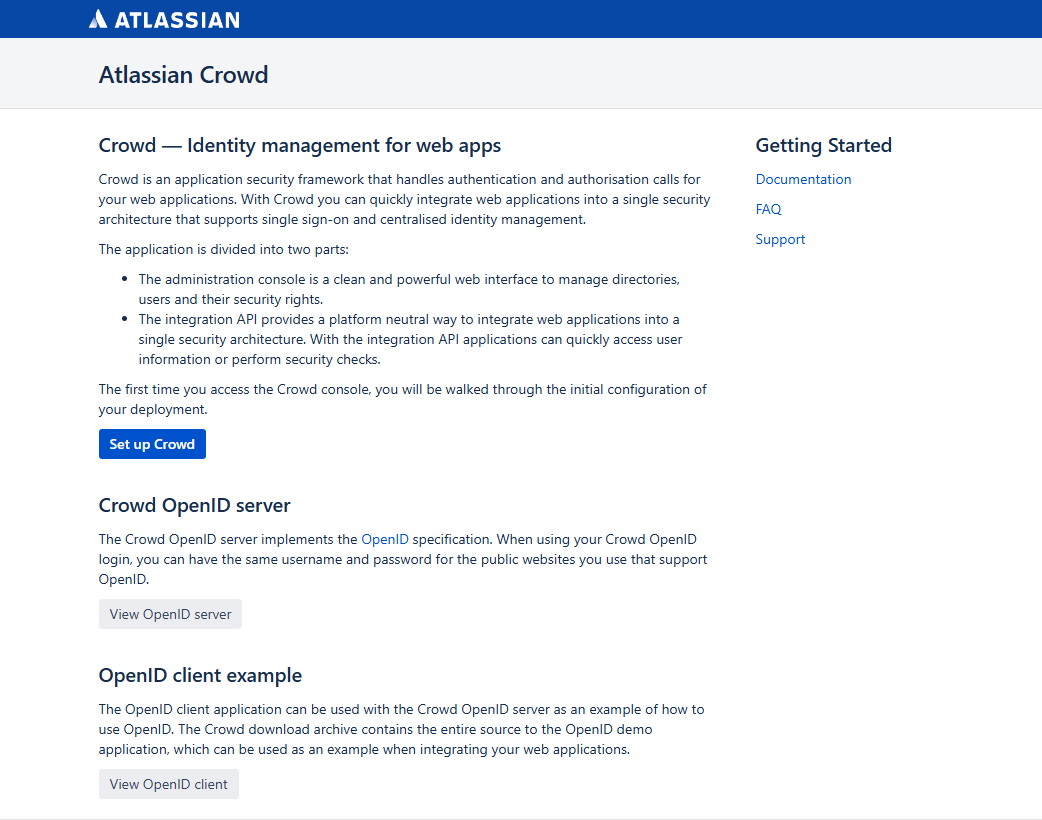
Task: Click the 'first time you access' paragraph
Action: click(x=403, y=399)
